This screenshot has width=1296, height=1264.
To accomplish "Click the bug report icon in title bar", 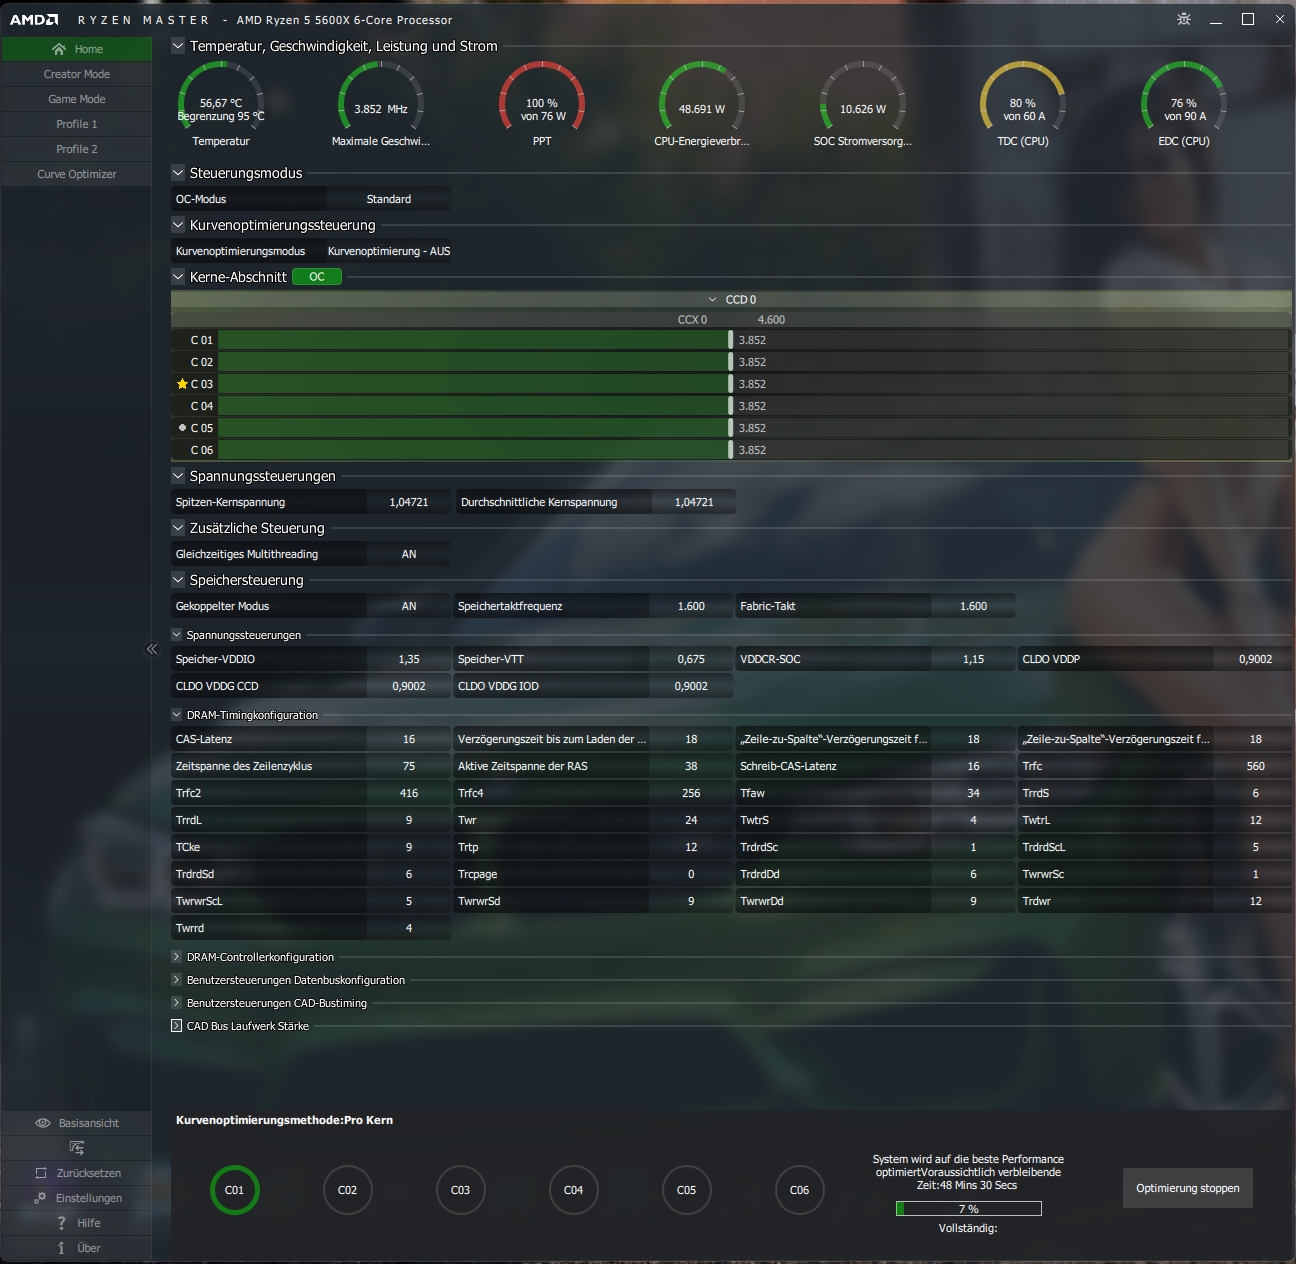I will click(x=1184, y=19).
